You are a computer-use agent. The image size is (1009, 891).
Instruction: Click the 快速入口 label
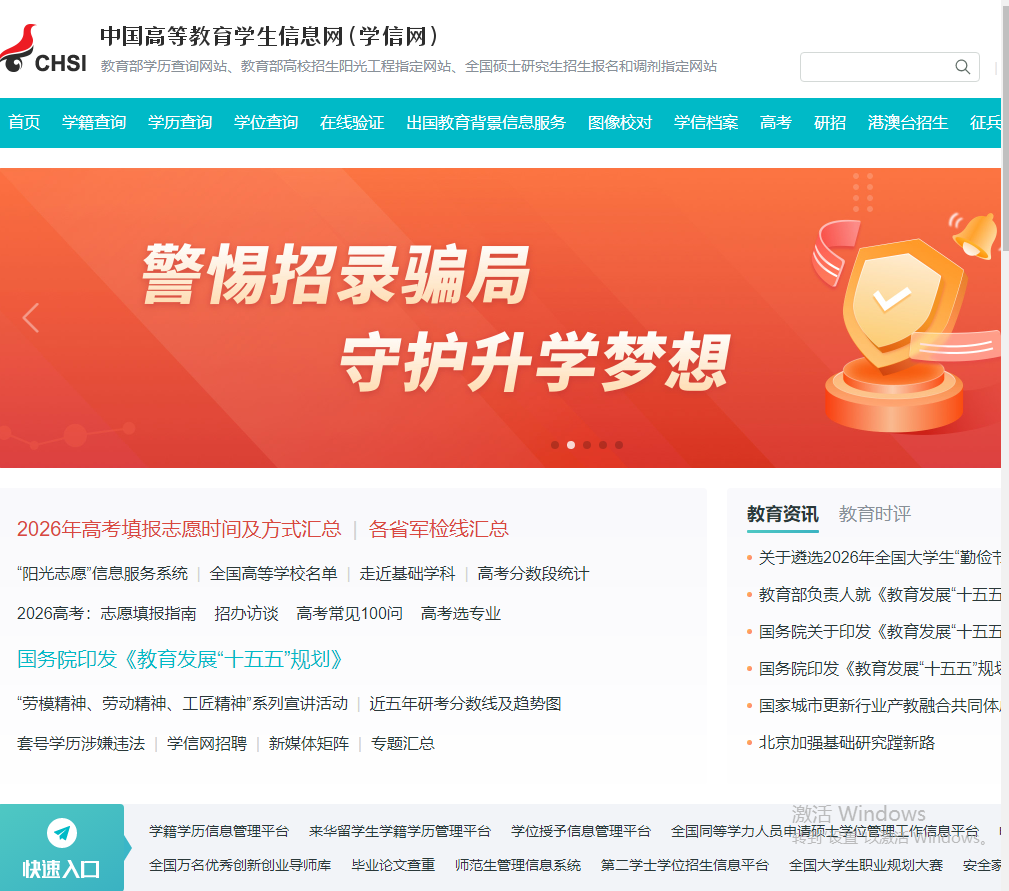point(61,869)
